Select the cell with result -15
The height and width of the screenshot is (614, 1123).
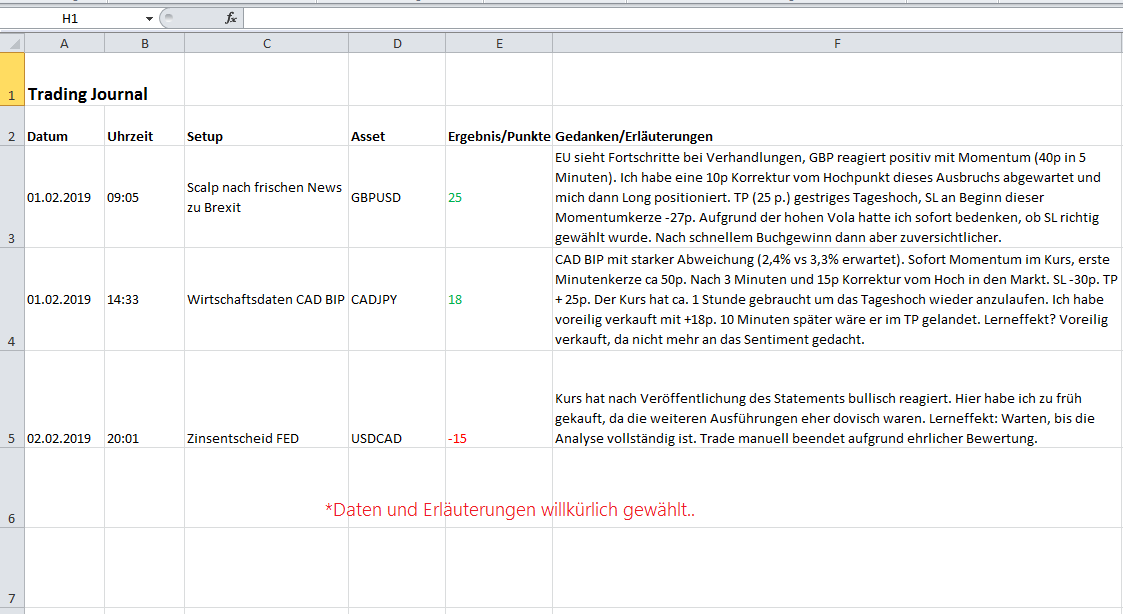[x=458, y=438]
